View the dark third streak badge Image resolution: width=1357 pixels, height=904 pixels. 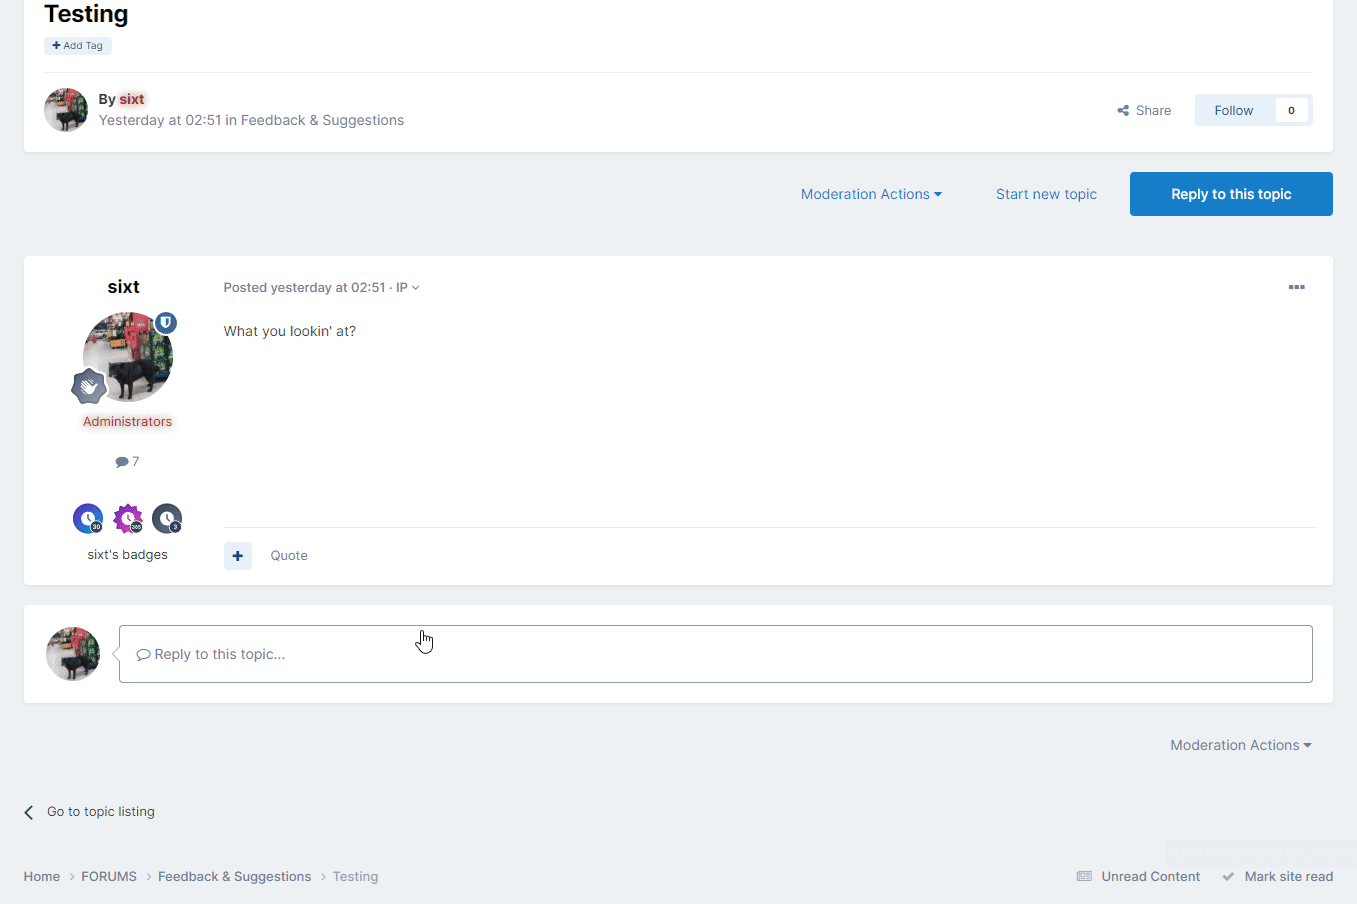166,518
